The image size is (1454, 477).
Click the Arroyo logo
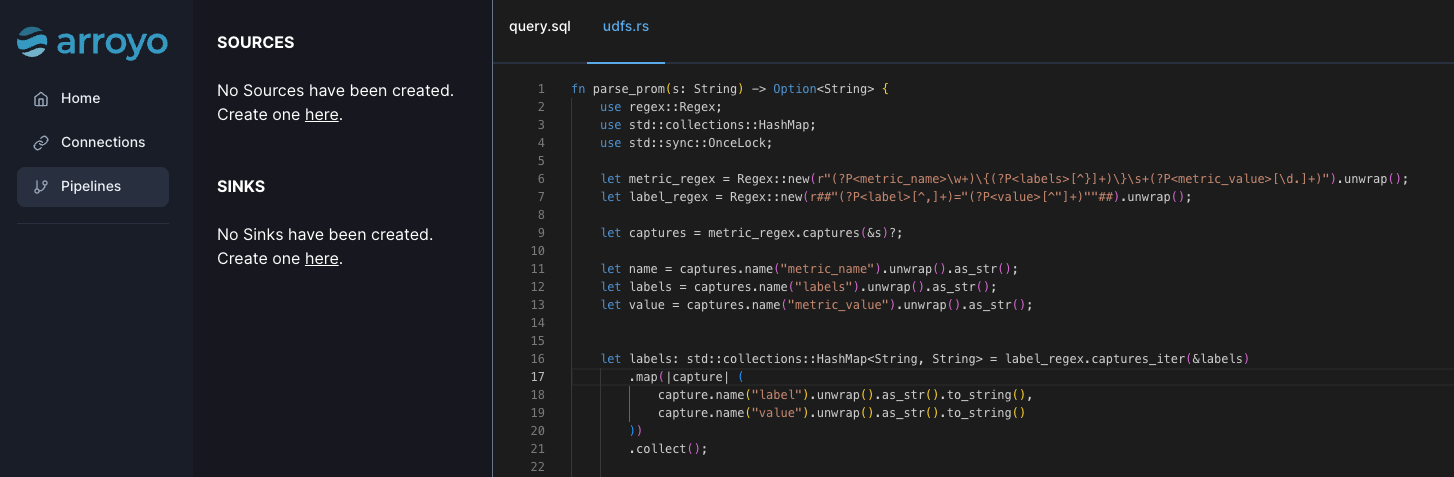click(92, 42)
